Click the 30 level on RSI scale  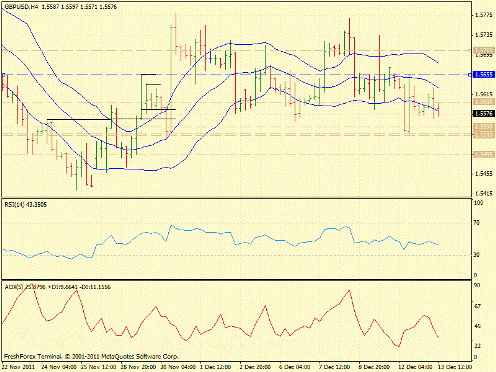pyautogui.click(x=477, y=255)
